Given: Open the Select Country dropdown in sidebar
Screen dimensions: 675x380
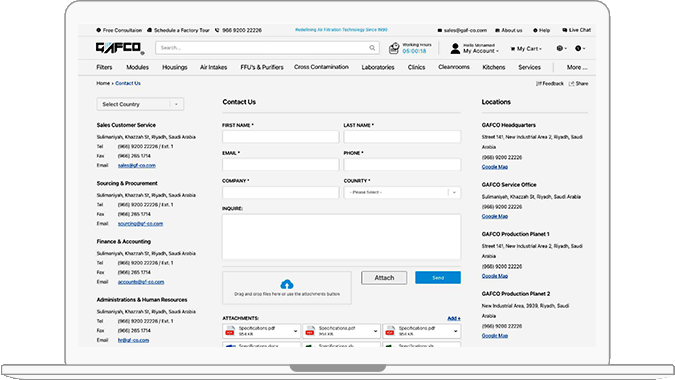Looking at the screenshot, I should click(140, 104).
